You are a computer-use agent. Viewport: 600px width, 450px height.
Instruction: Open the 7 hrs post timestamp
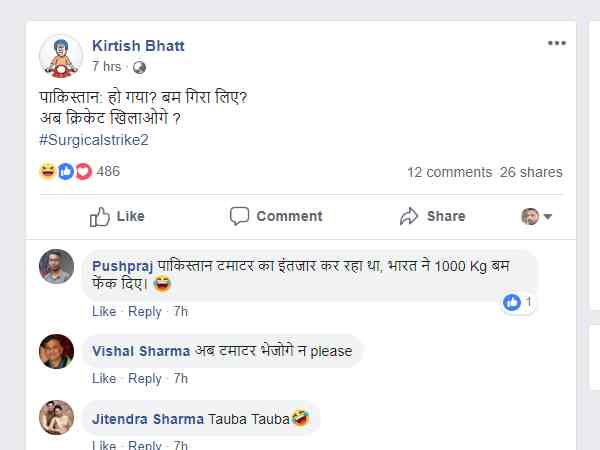(106, 67)
